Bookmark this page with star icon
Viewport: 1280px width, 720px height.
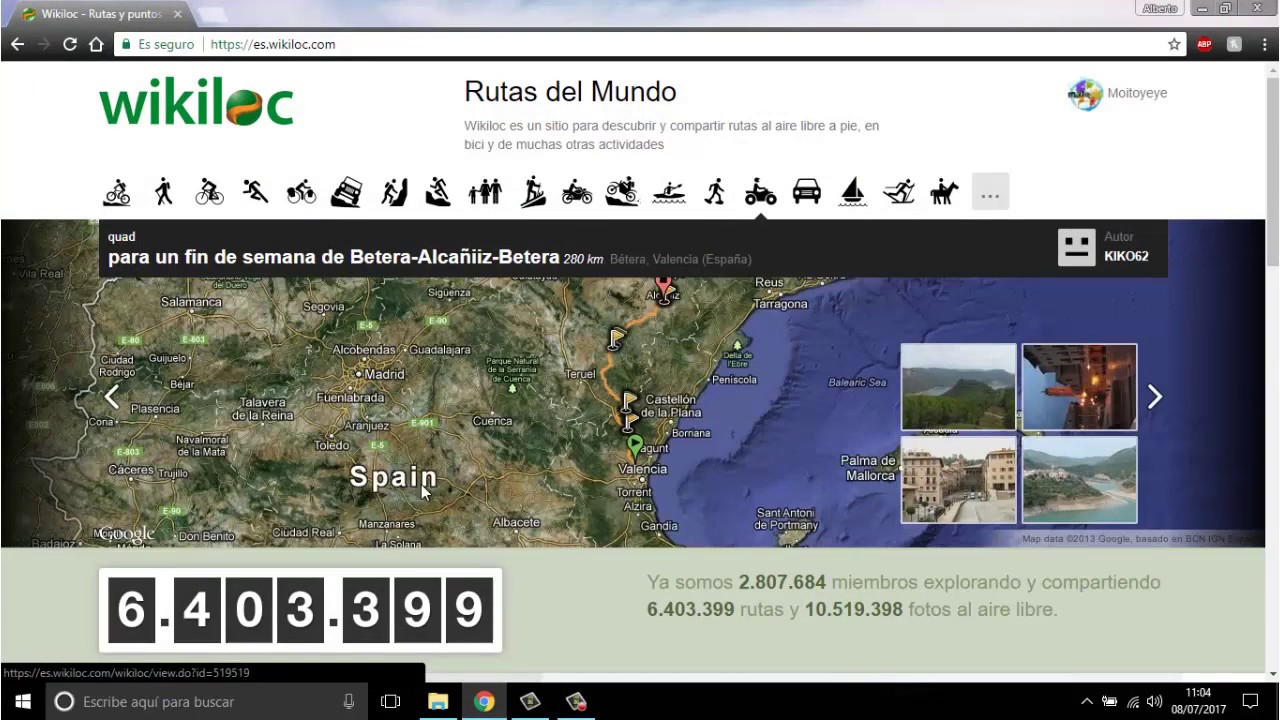(1174, 44)
